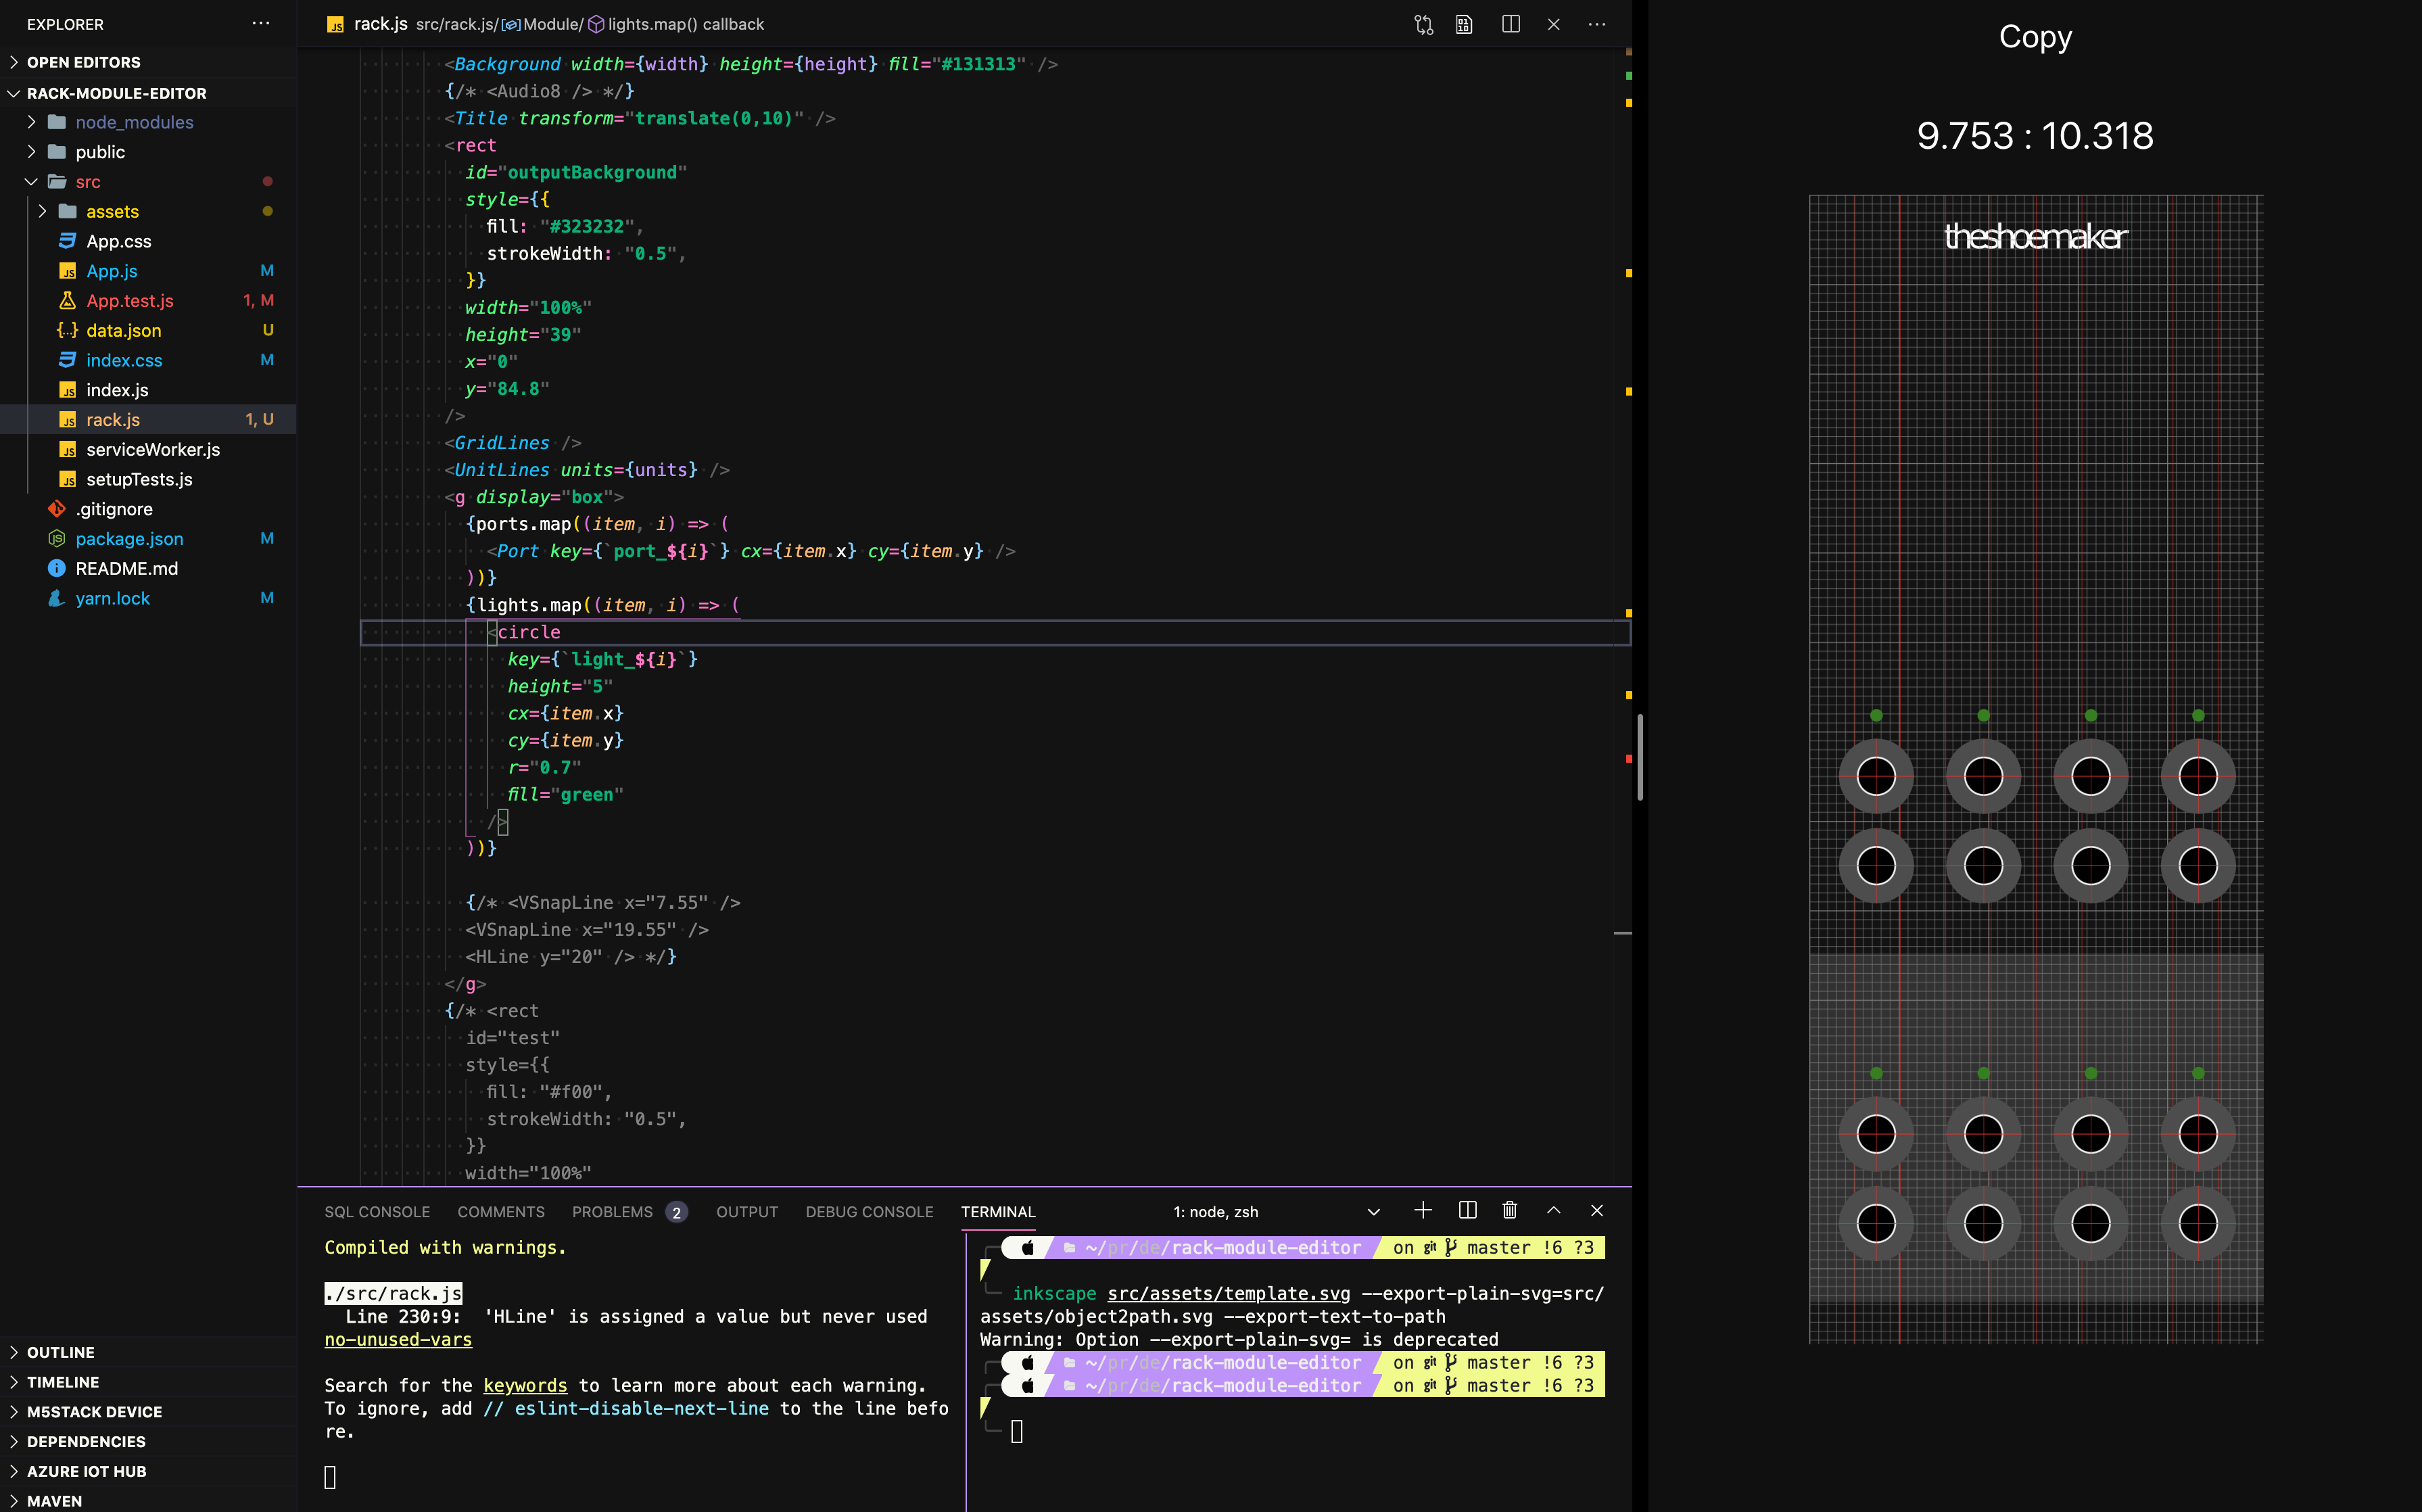Toggle visibility of MSSTACK DEVICE section
Image resolution: width=2422 pixels, height=1512 pixels.
(14, 1411)
